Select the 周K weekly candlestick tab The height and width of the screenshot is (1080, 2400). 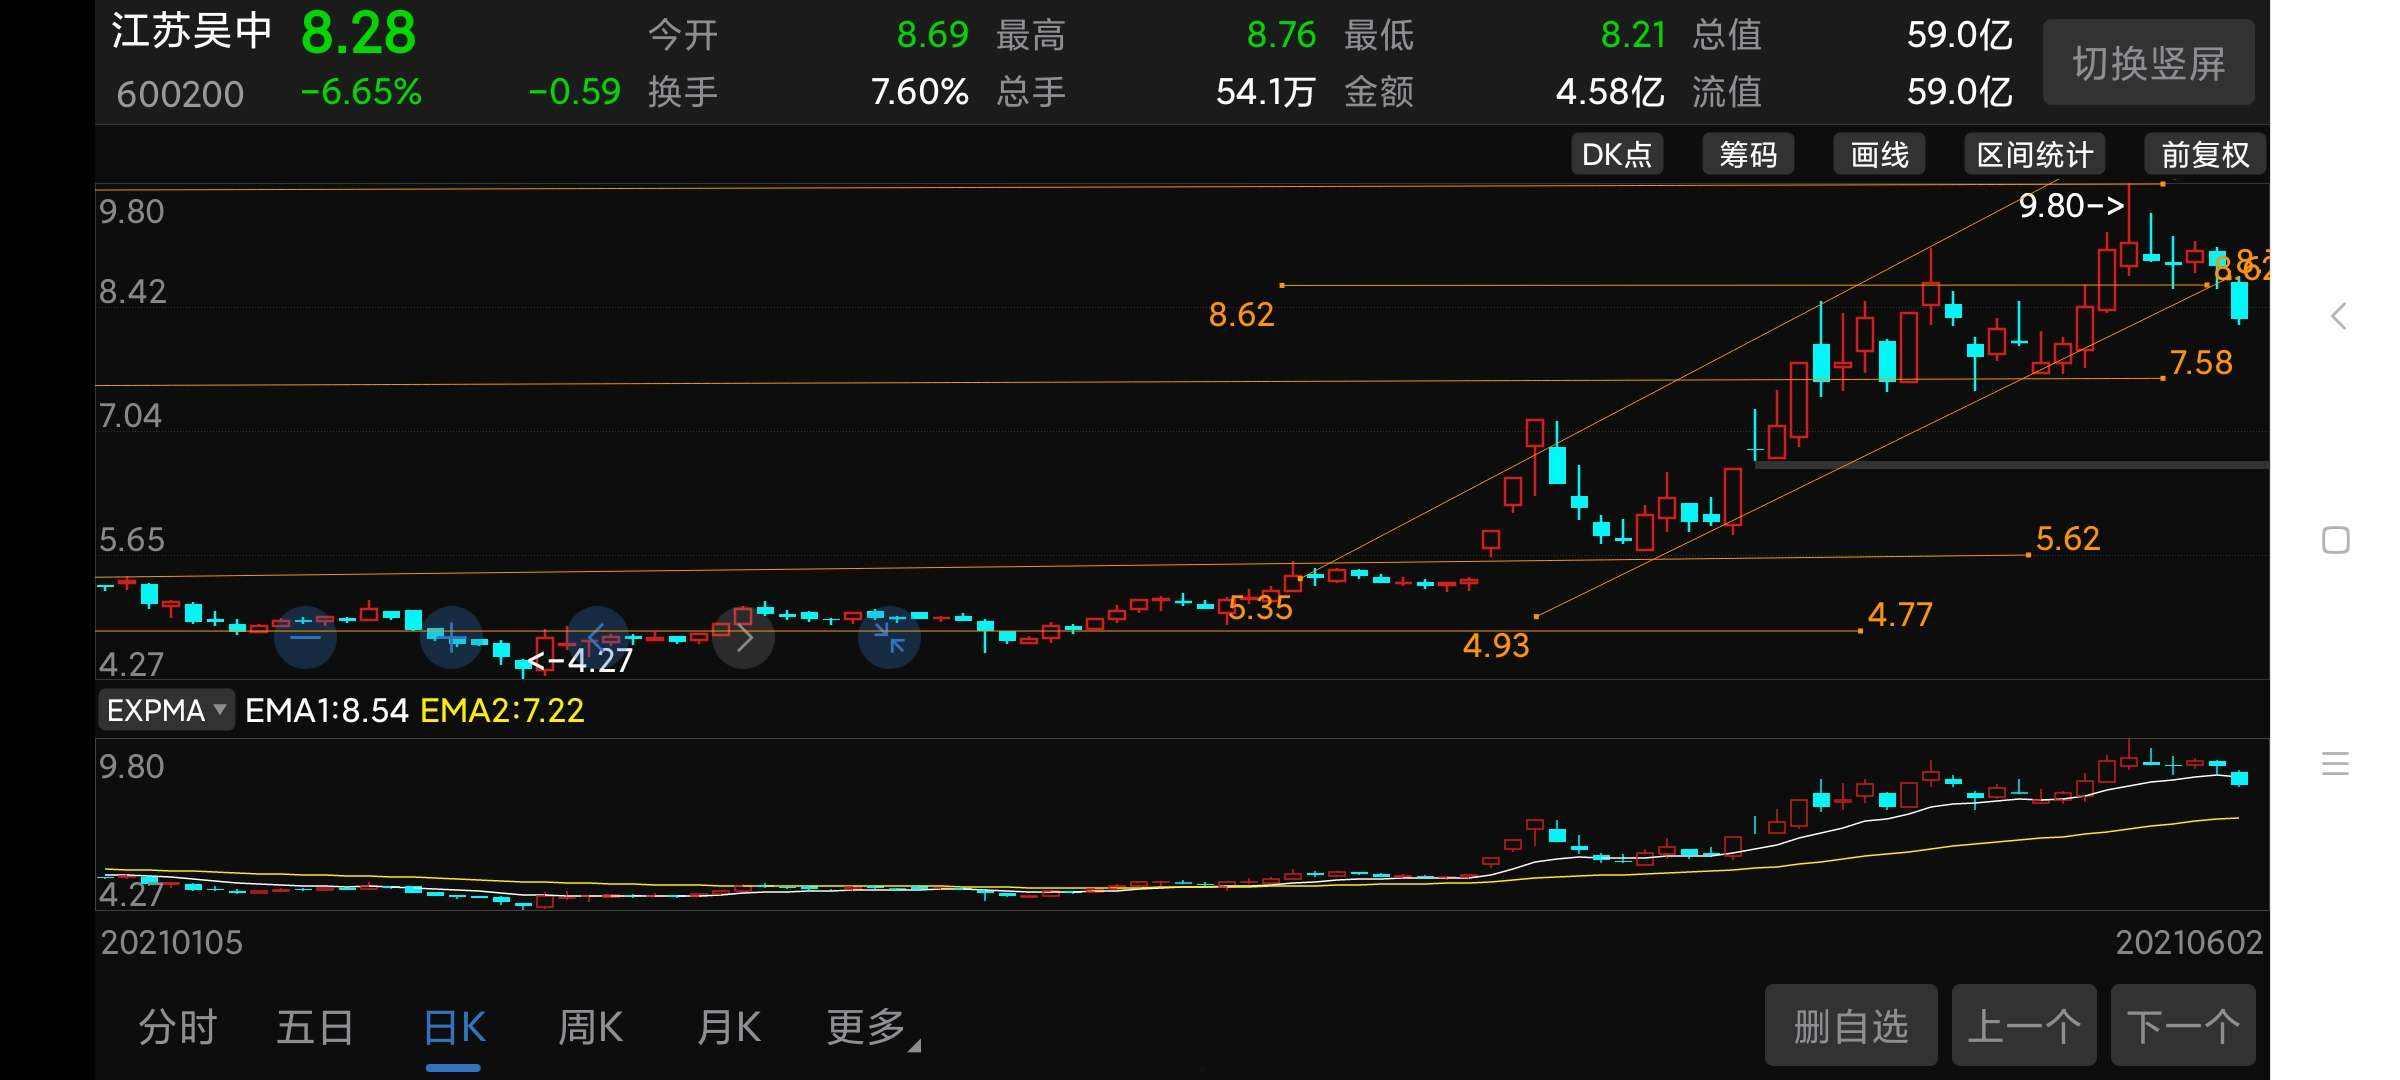pos(591,1027)
